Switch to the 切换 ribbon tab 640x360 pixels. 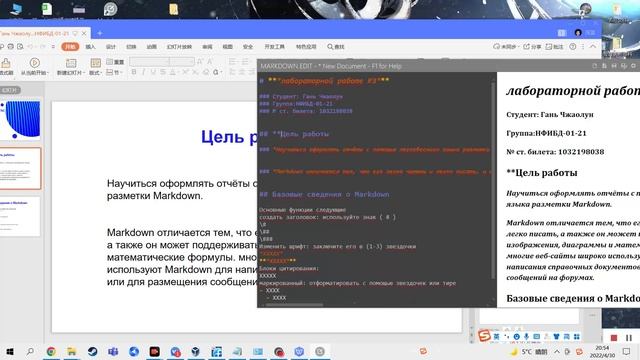[131, 47]
